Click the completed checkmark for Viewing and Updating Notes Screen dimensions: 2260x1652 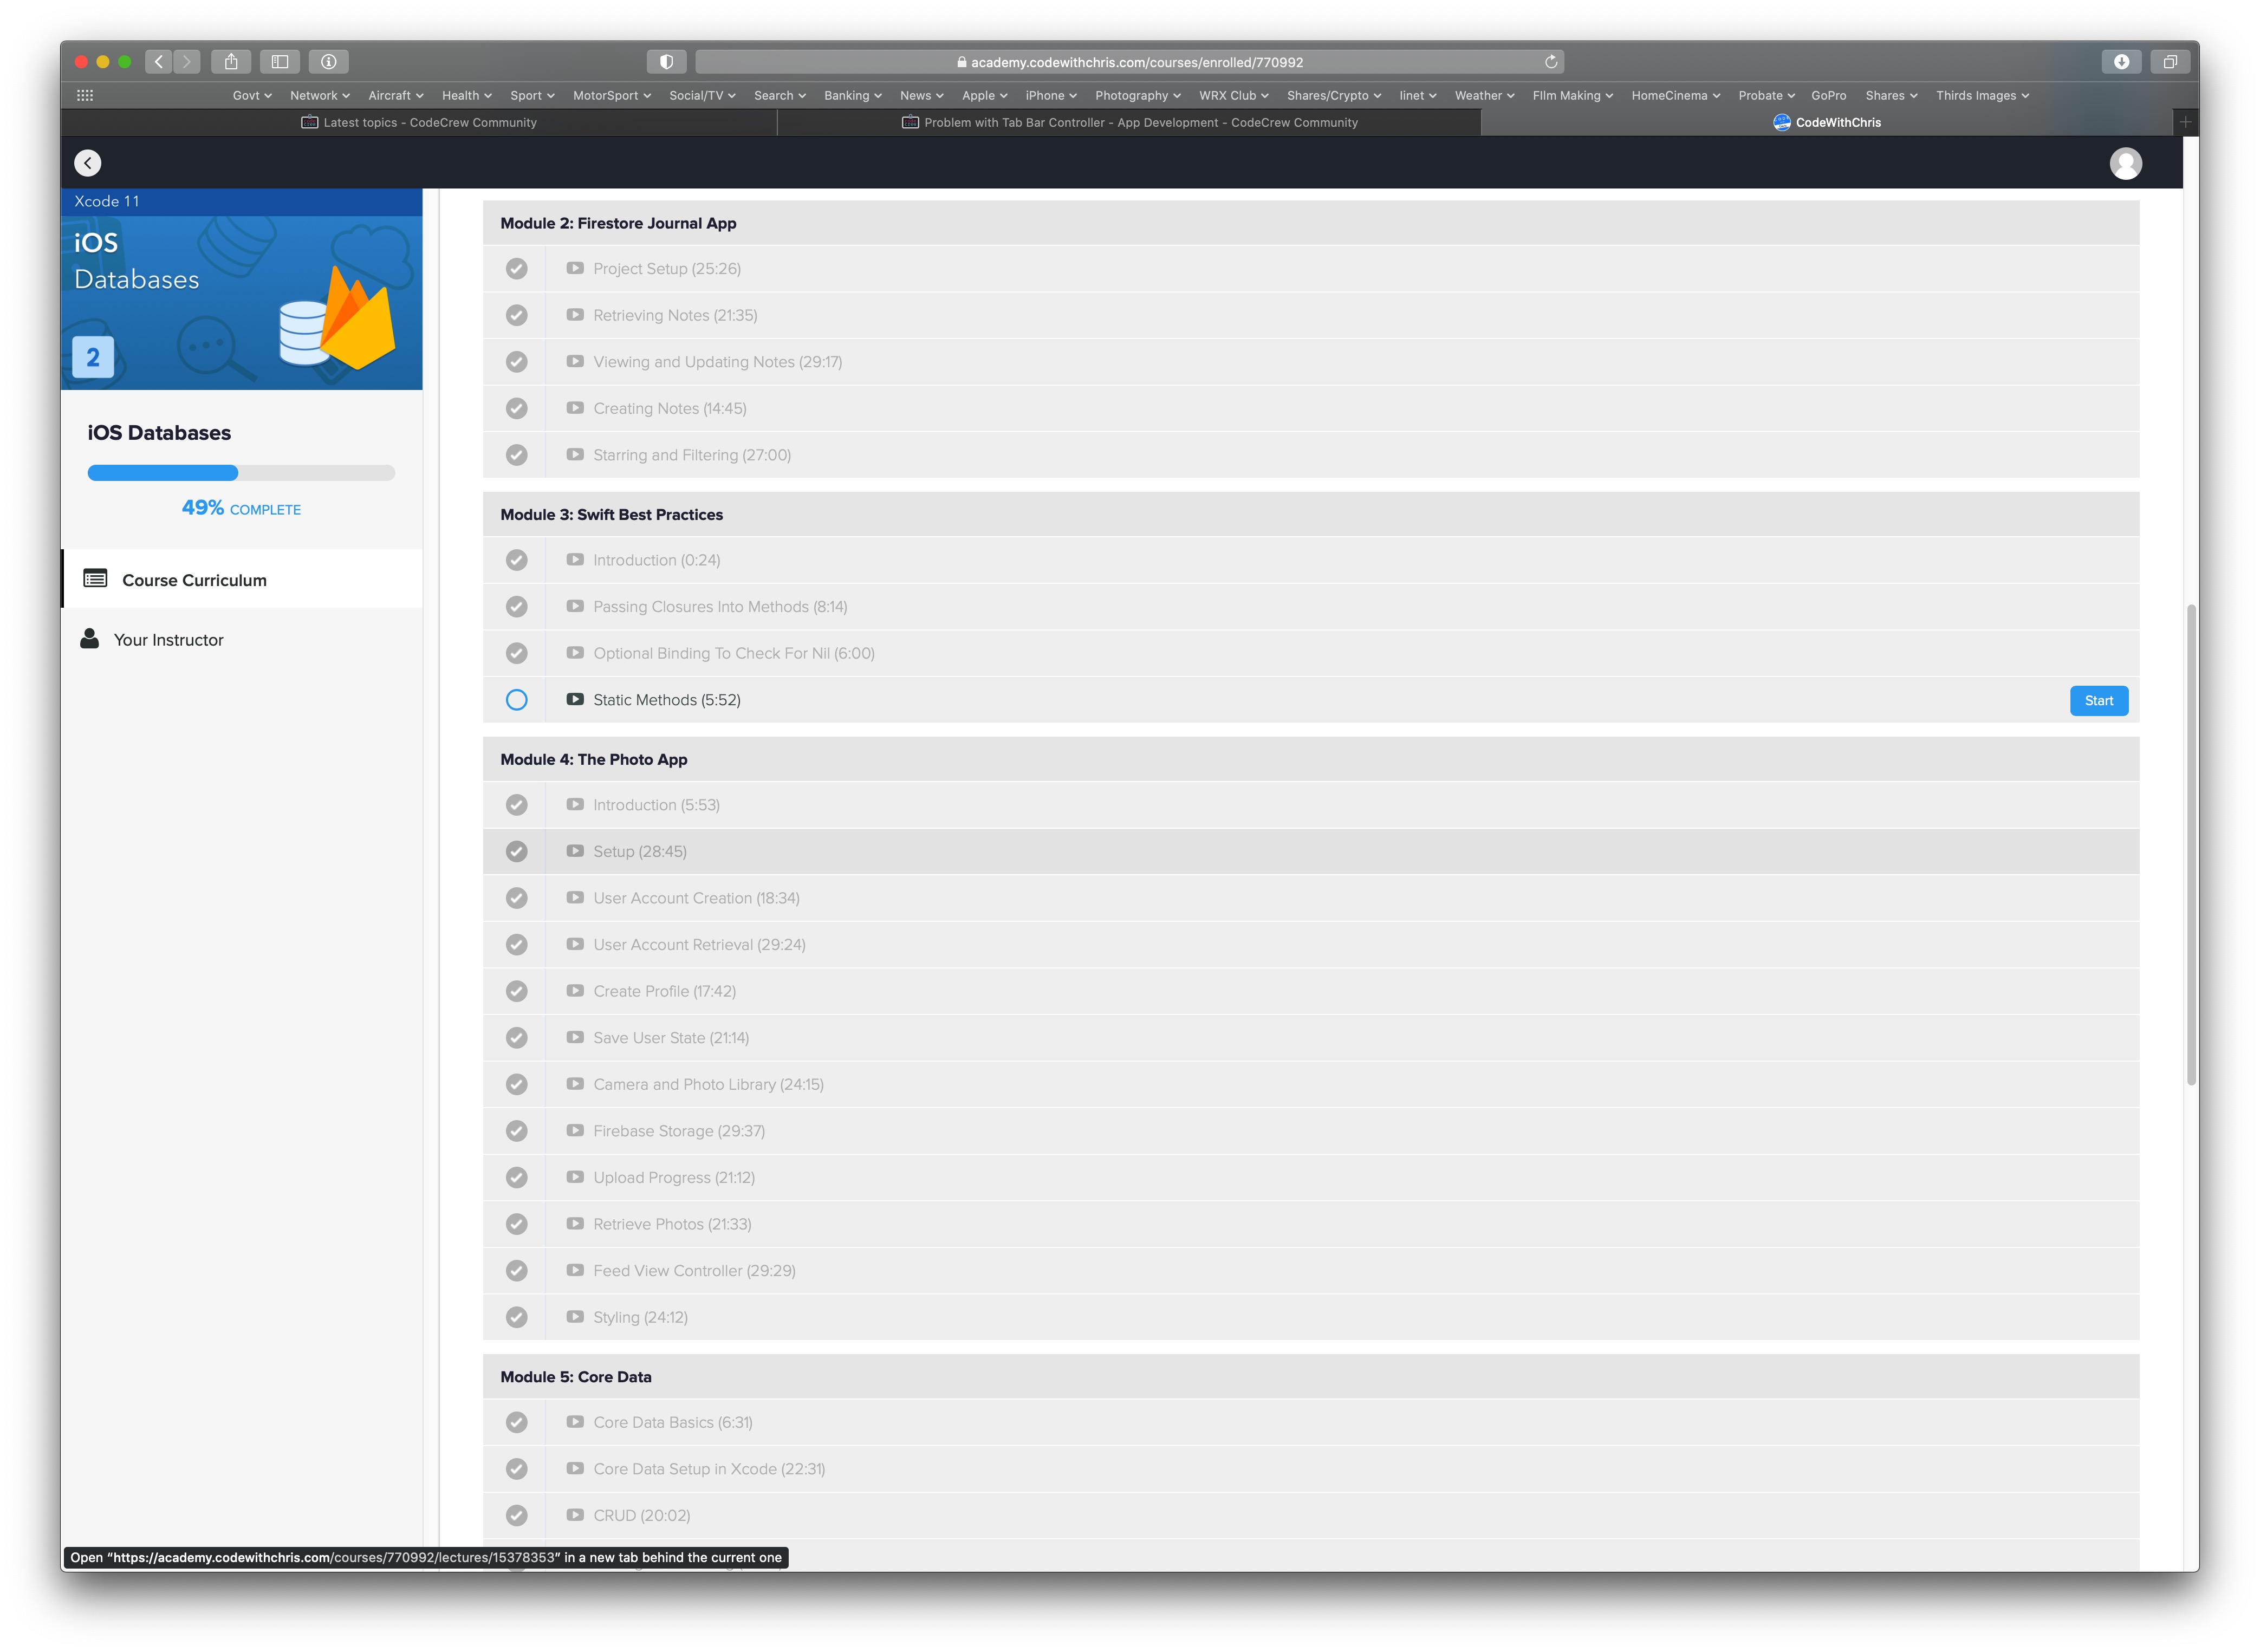click(x=516, y=362)
